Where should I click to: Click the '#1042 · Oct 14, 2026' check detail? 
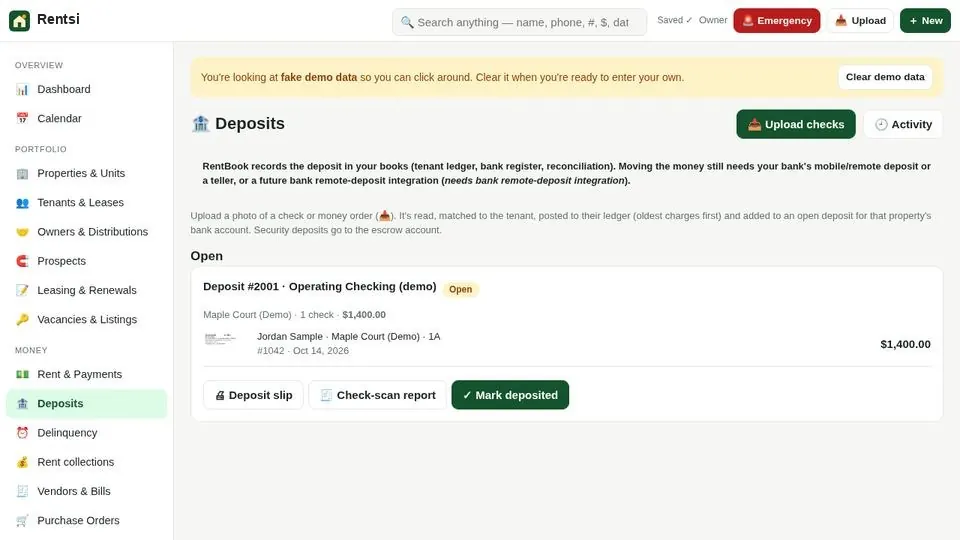303,351
